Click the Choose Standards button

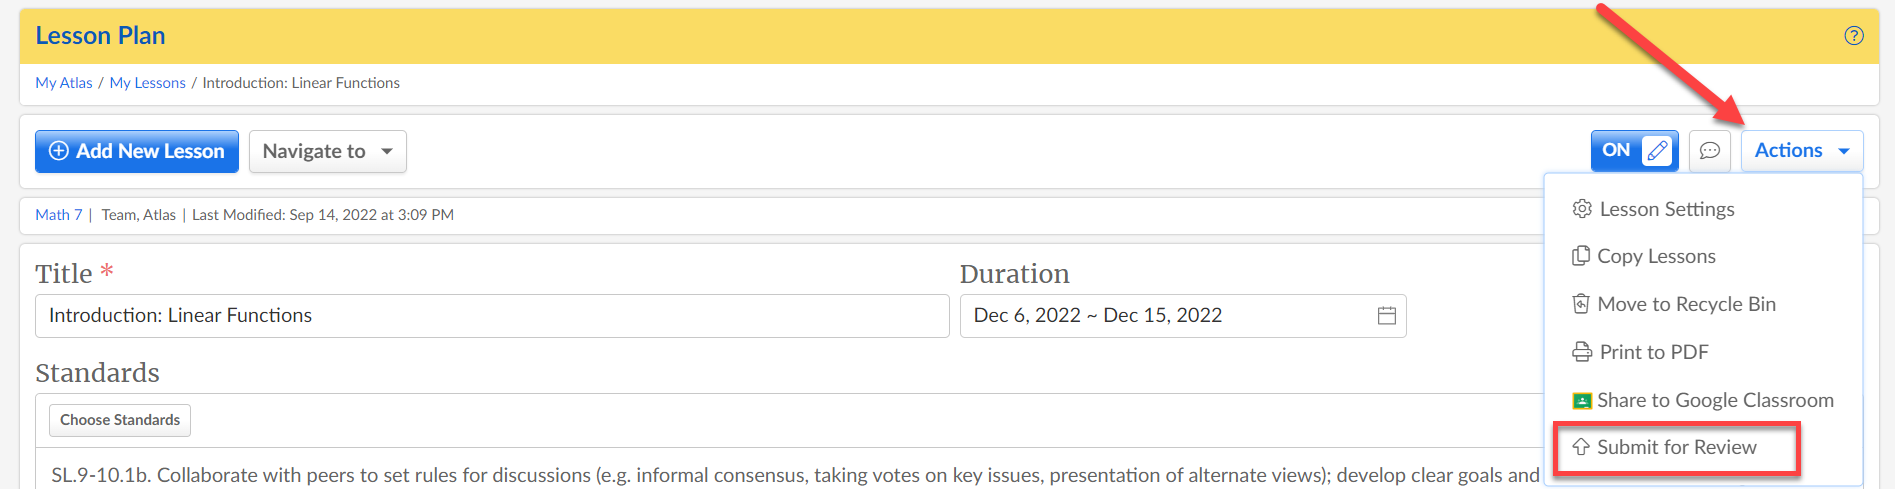click(x=120, y=420)
